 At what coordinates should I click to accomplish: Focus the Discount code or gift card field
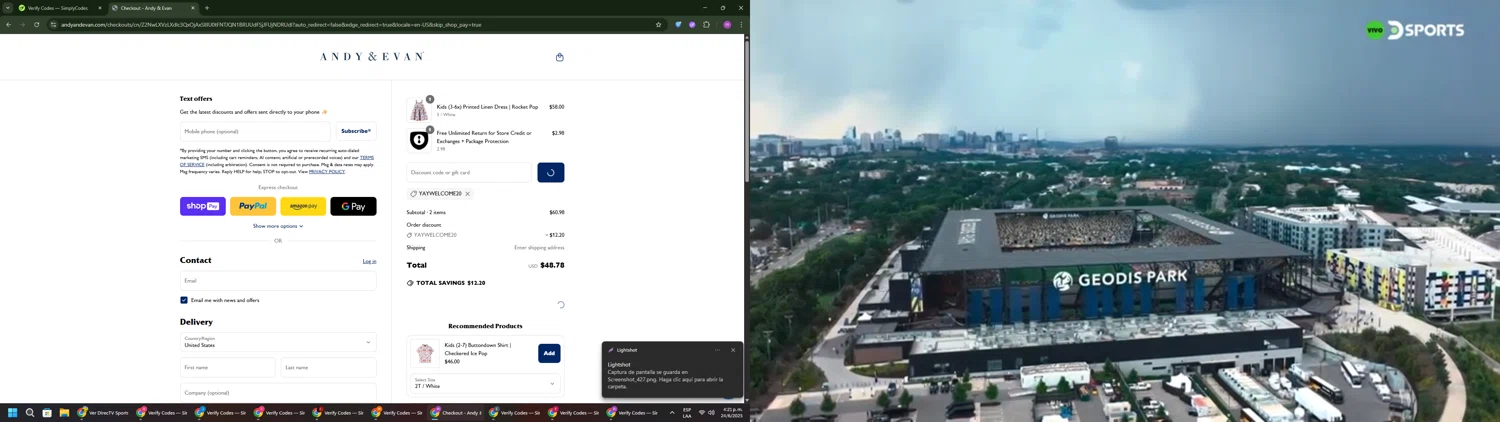(x=469, y=172)
